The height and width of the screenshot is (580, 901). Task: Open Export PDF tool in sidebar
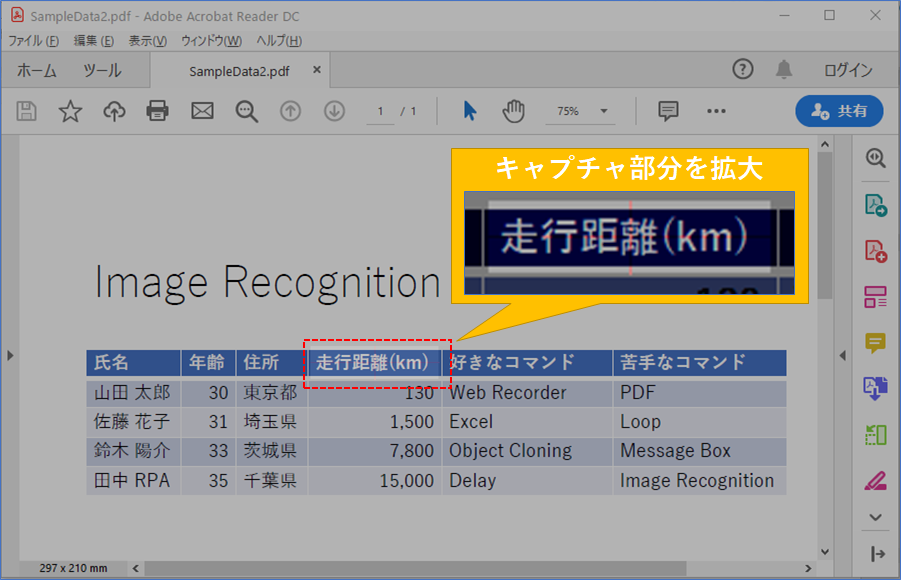point(876,205)
